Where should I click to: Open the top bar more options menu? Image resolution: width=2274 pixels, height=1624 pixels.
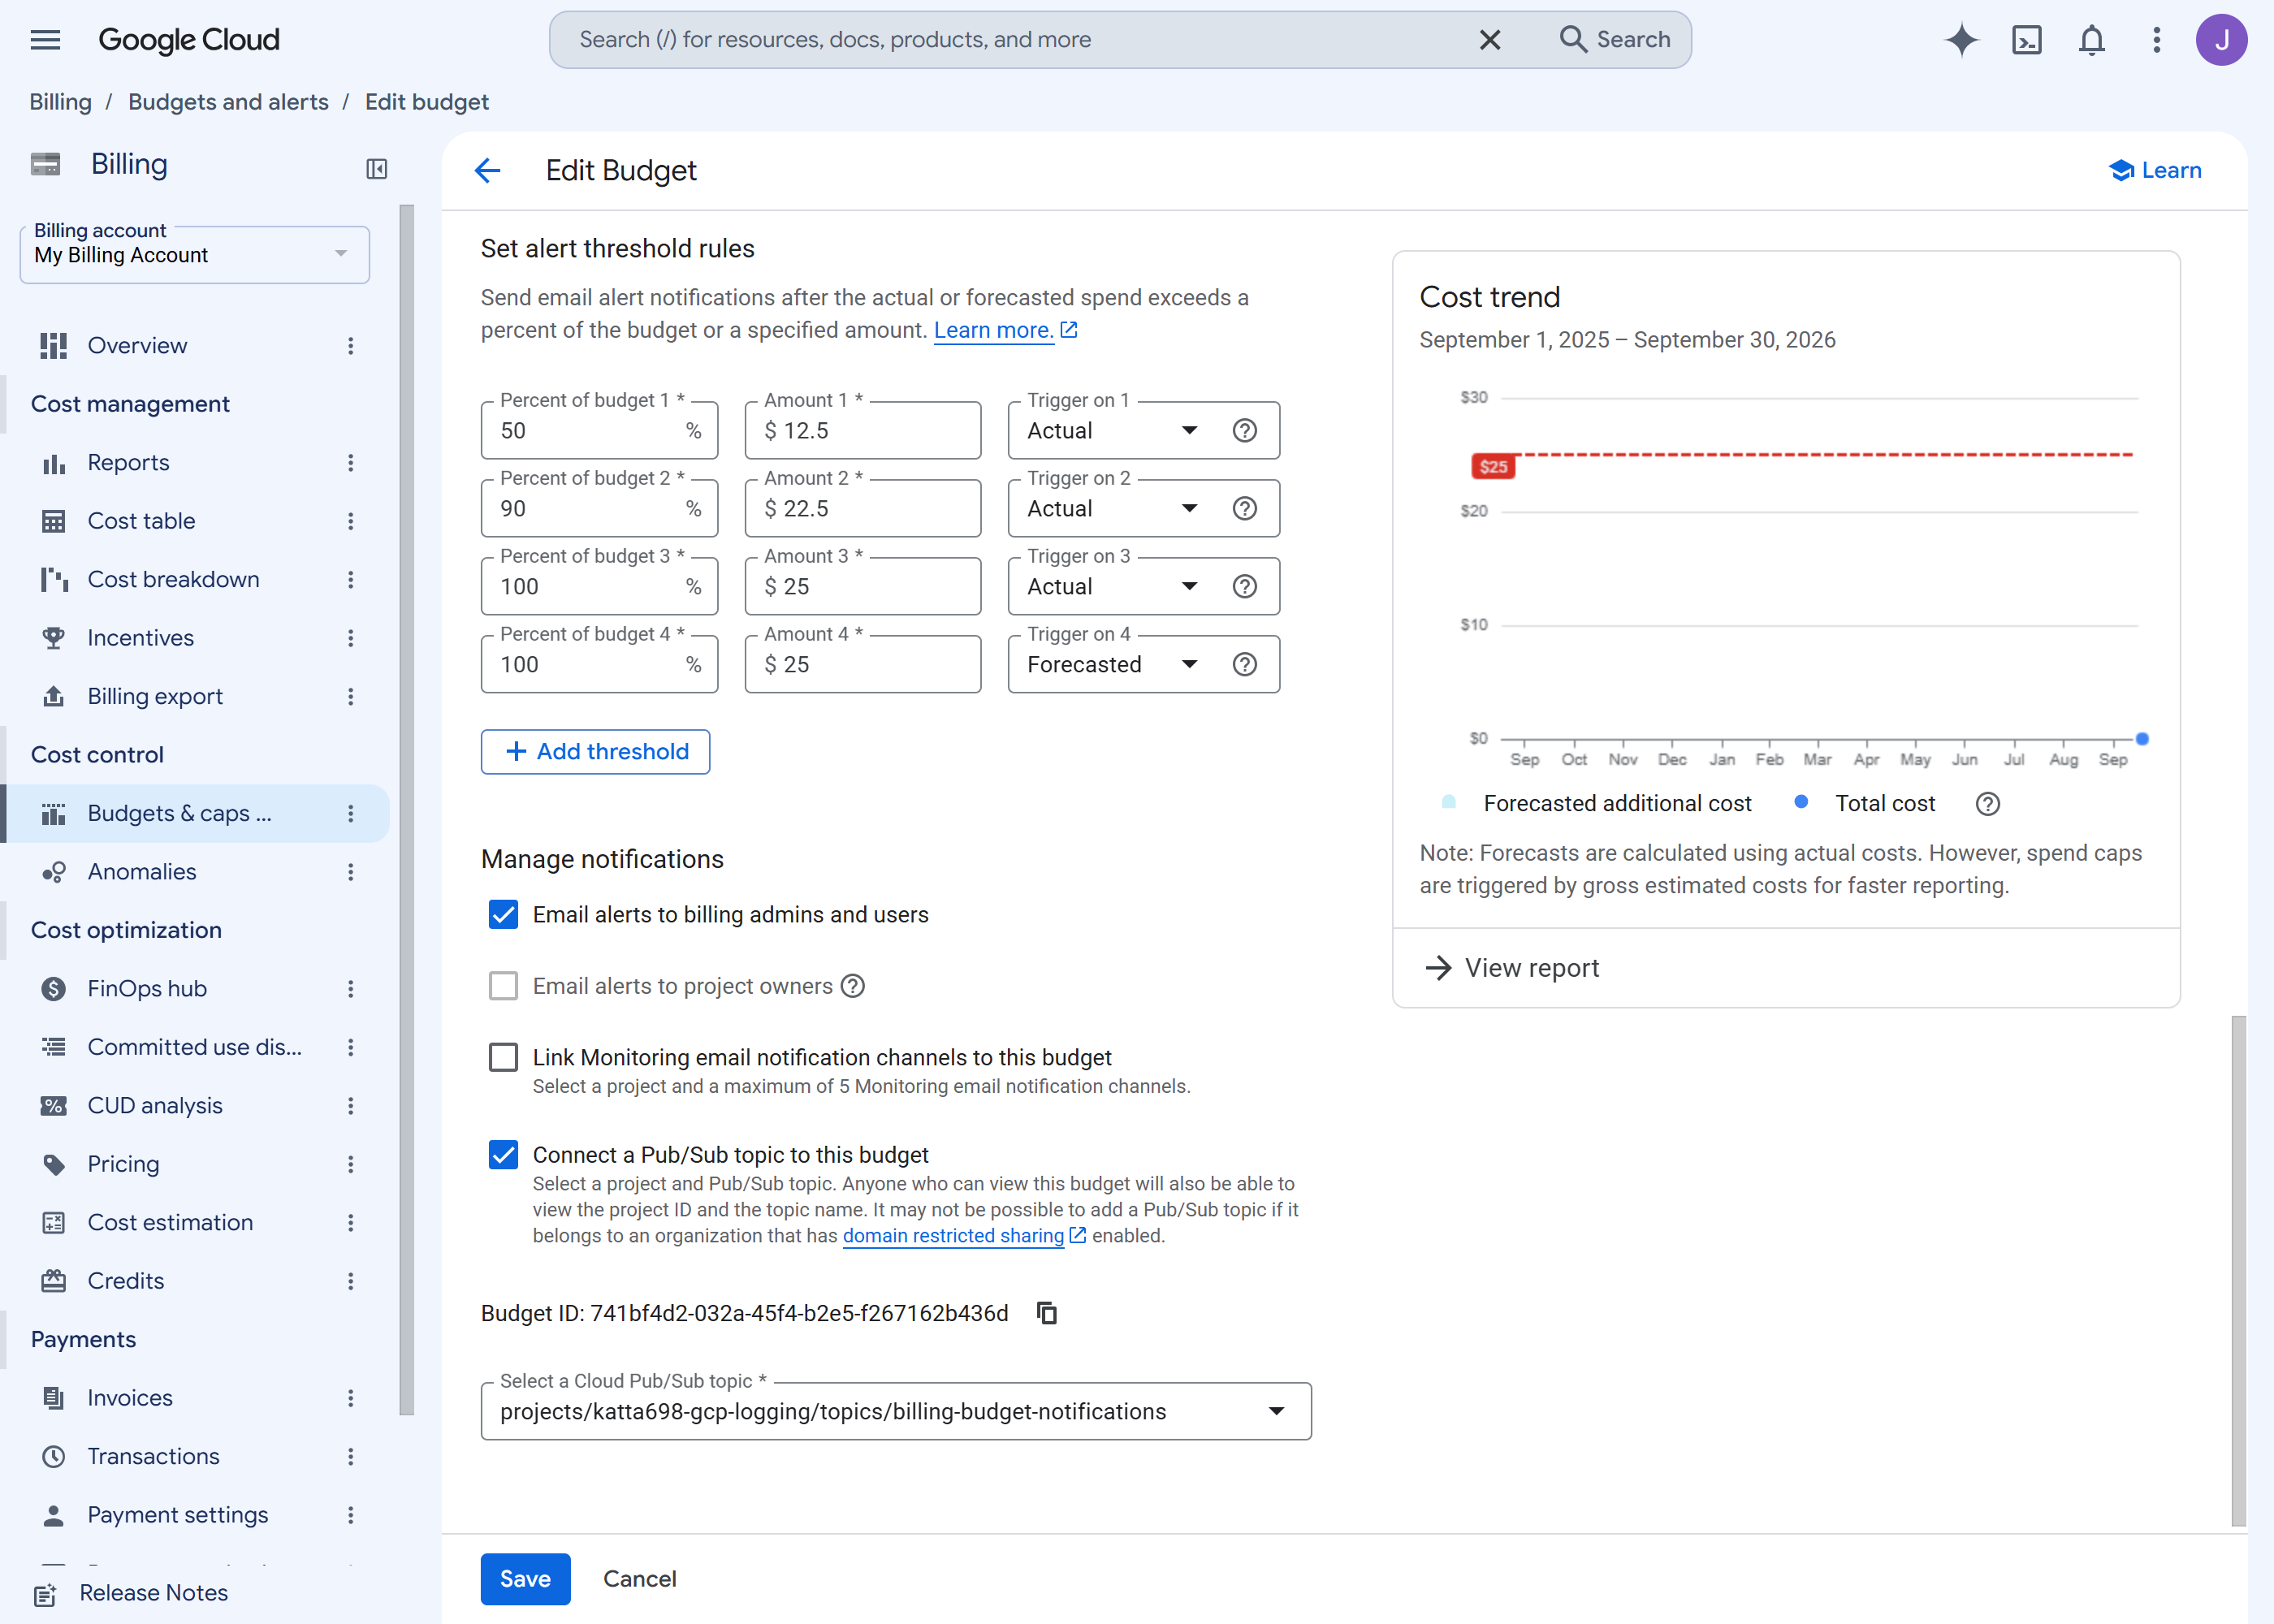coord(2157,40)
